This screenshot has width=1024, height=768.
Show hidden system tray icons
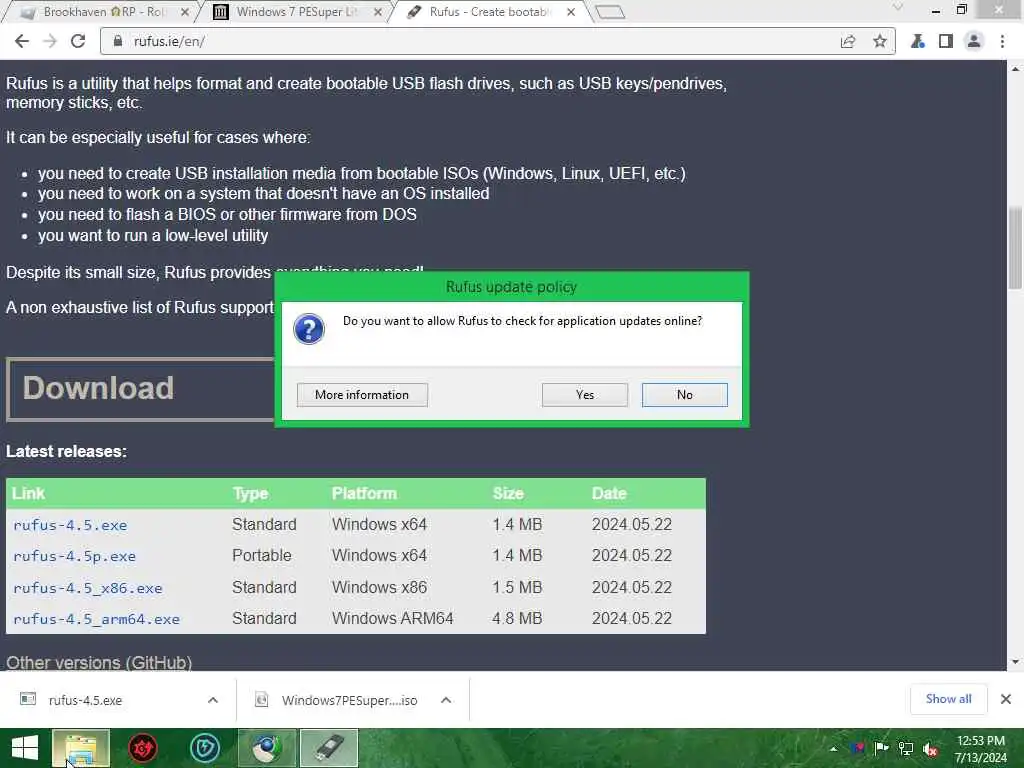point(833,748)
